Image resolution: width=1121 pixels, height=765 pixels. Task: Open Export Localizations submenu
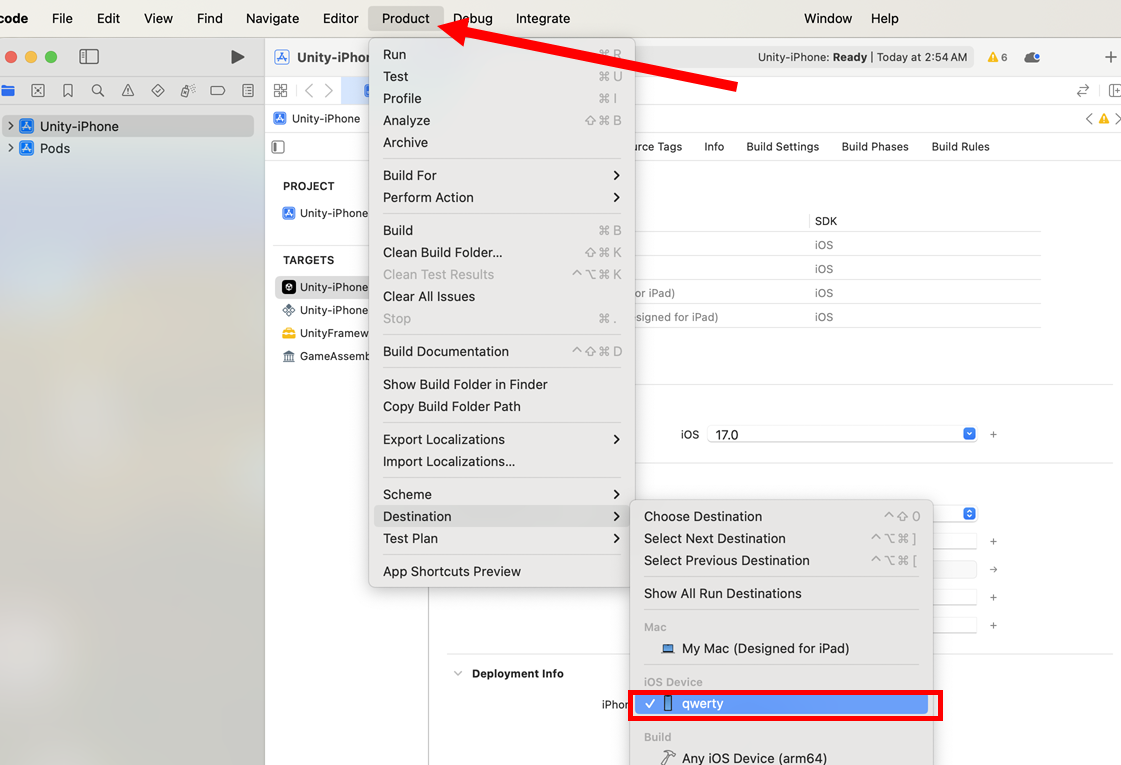pos(500,440)
